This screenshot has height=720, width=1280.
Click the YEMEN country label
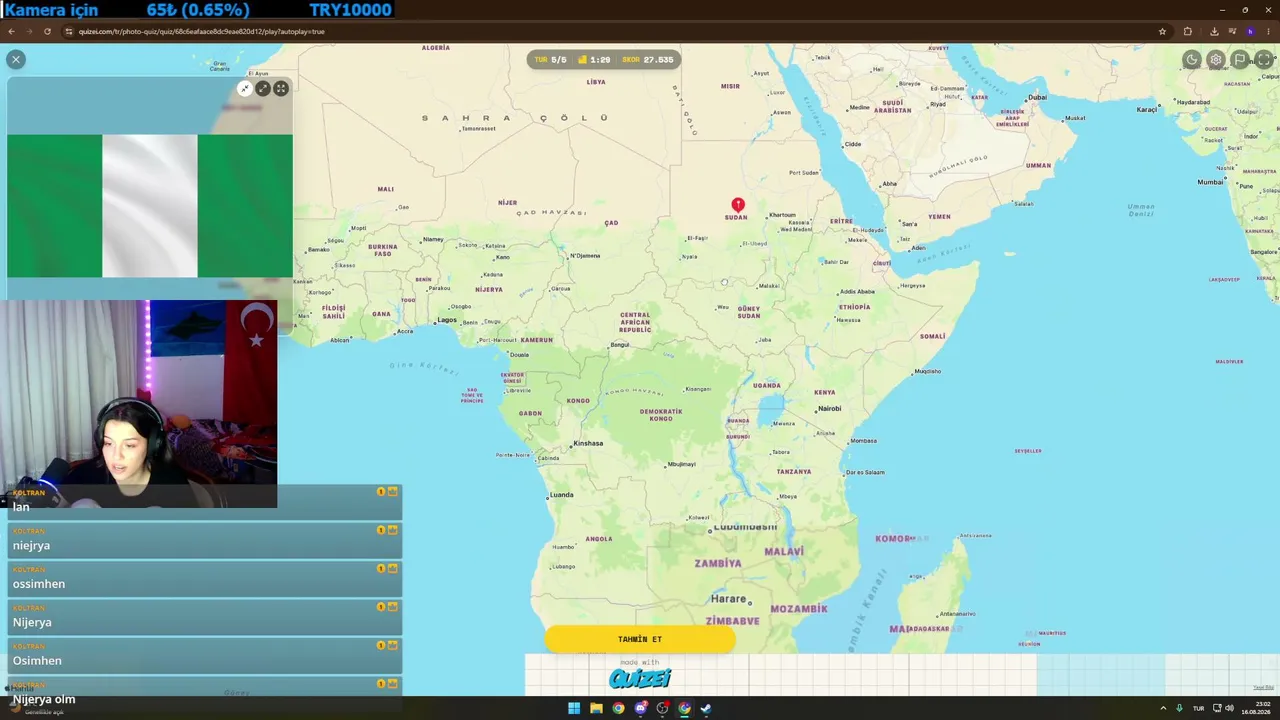coord(939,216)
